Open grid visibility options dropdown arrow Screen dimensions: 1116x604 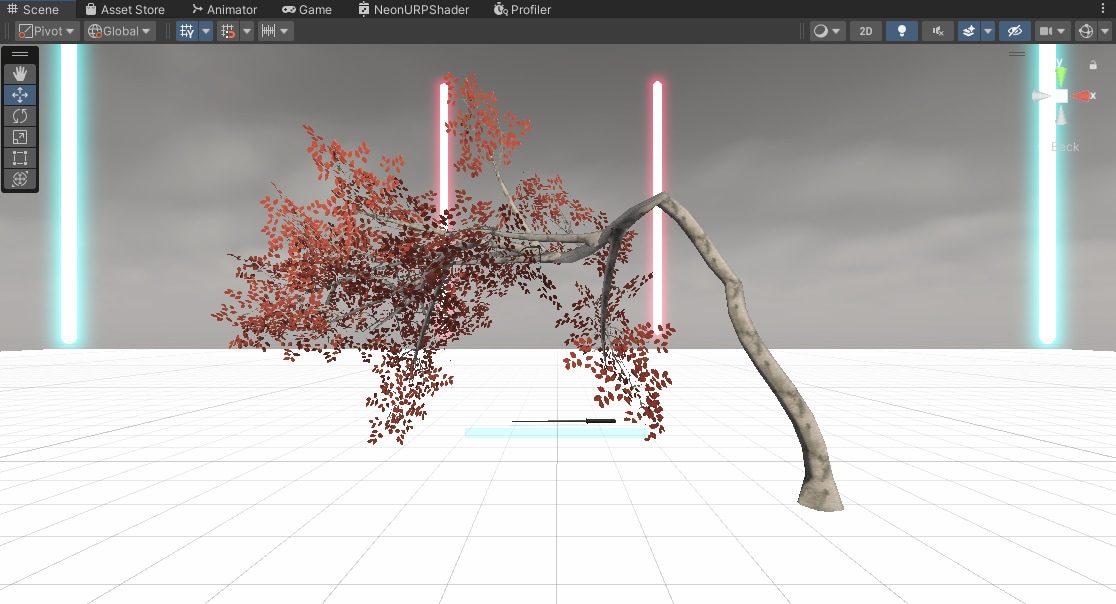pos(206,31)
